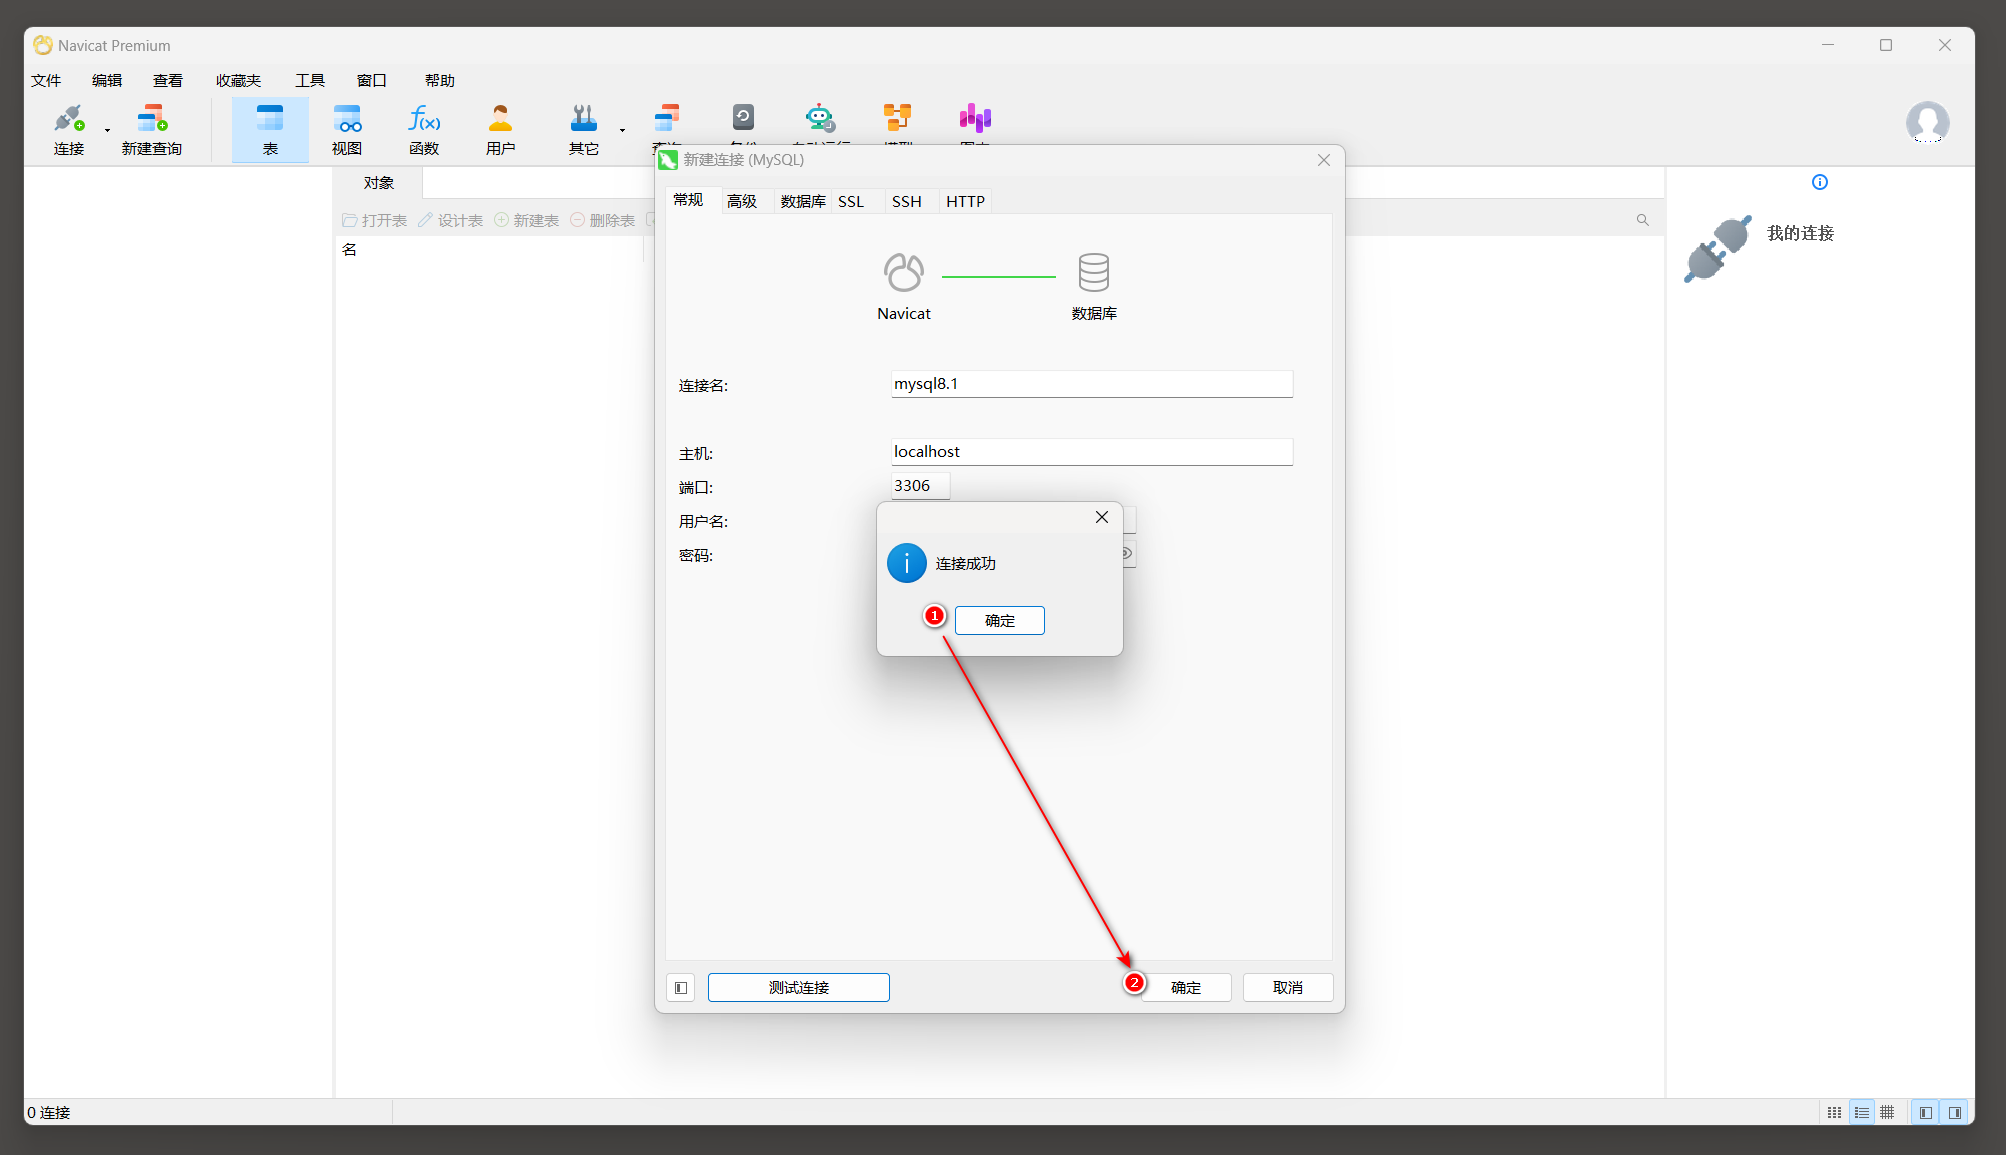Click the 取消 button
This screenshot has width=2006, height=1155.
(1288, 987)
